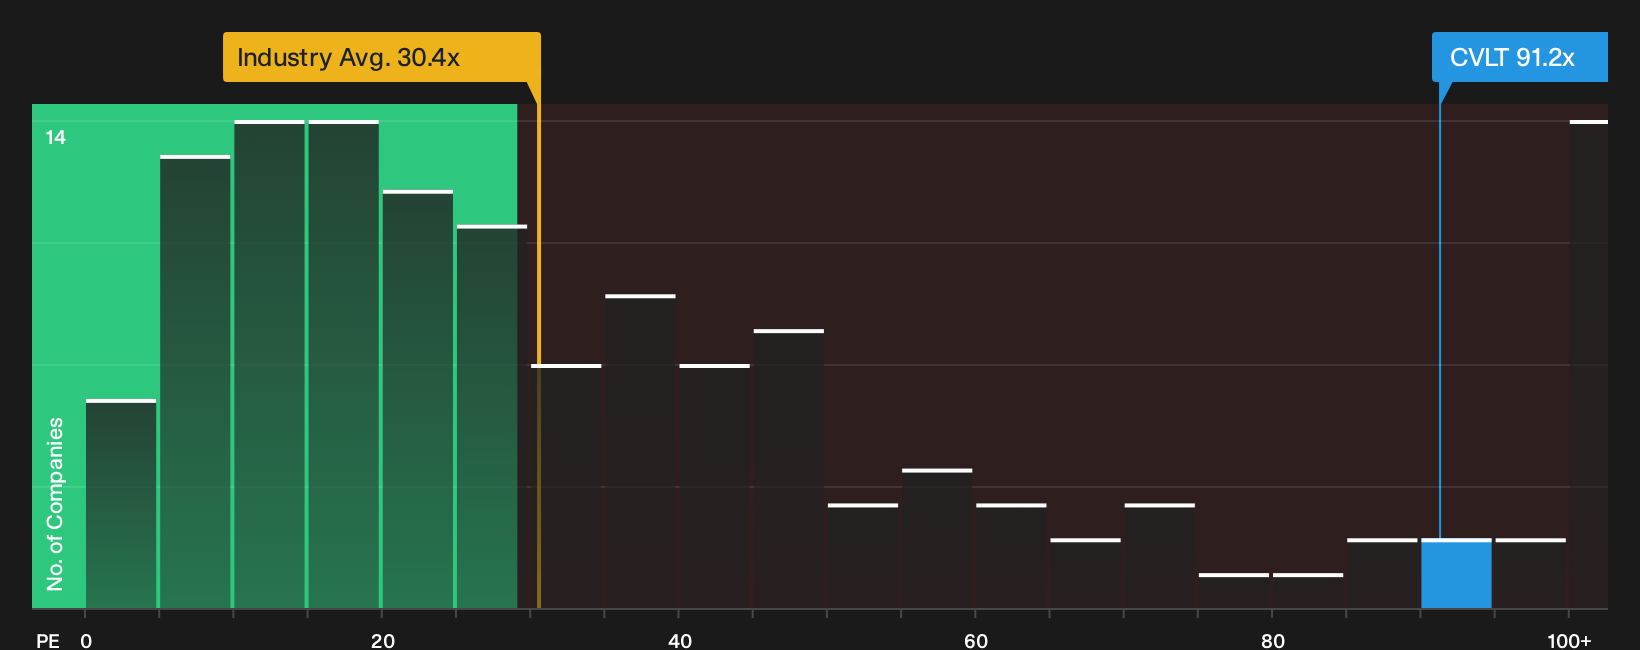Click the histogram bar for PE 80-85
The image size is (1640, 650).
(1308, 591)
